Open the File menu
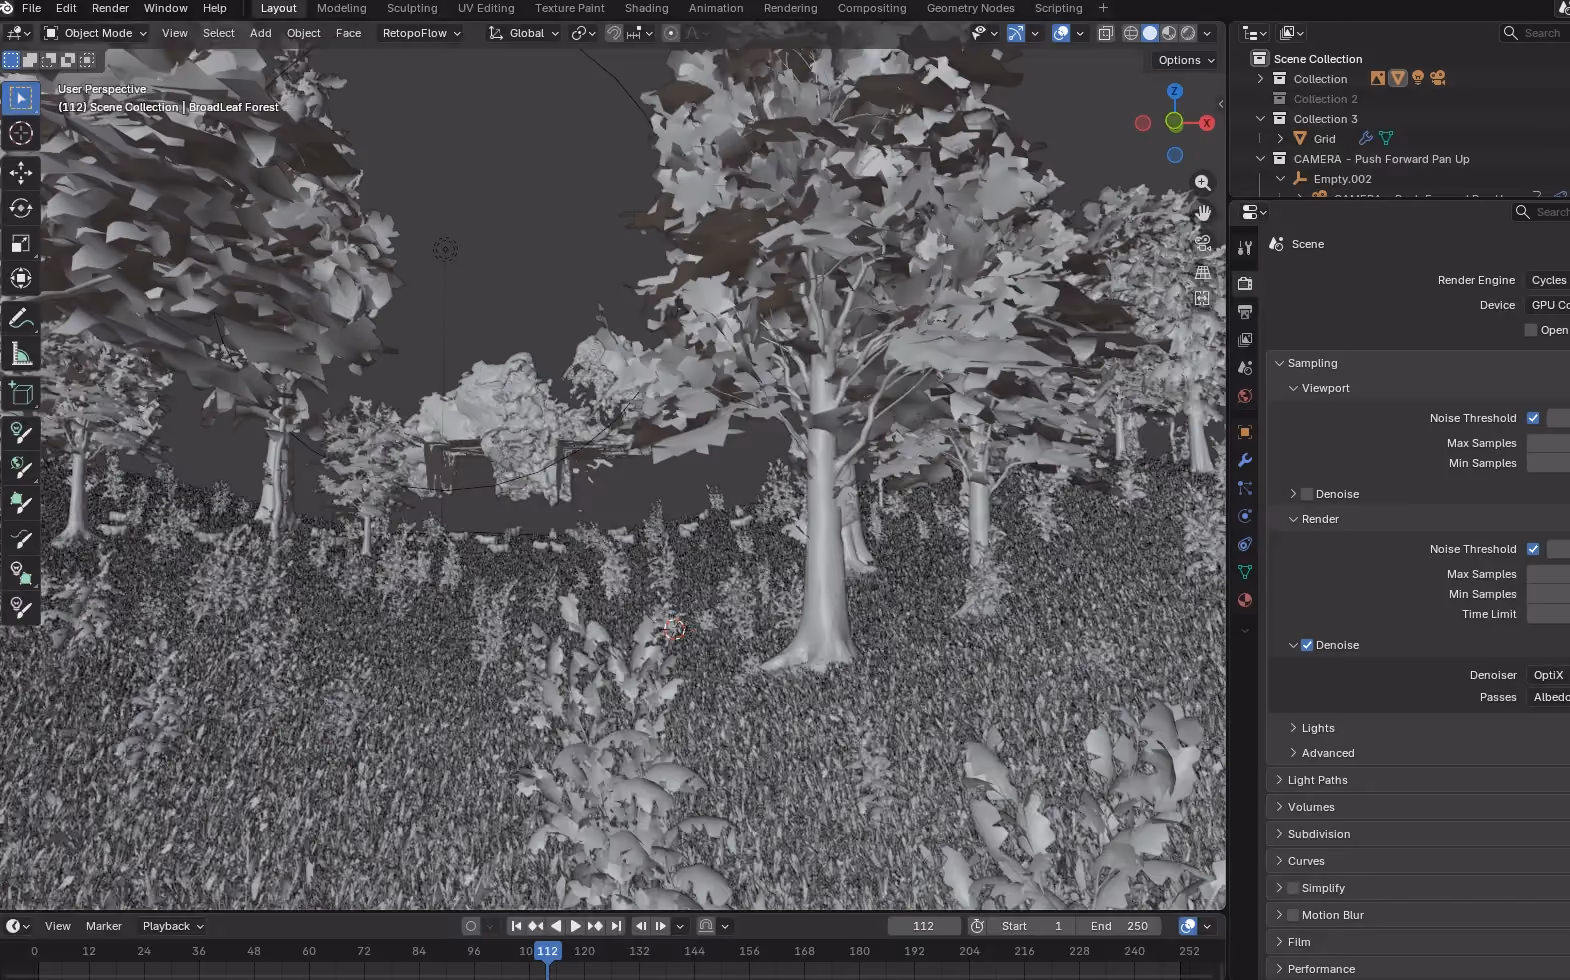The image size is (1570, 980). point(32,8)
